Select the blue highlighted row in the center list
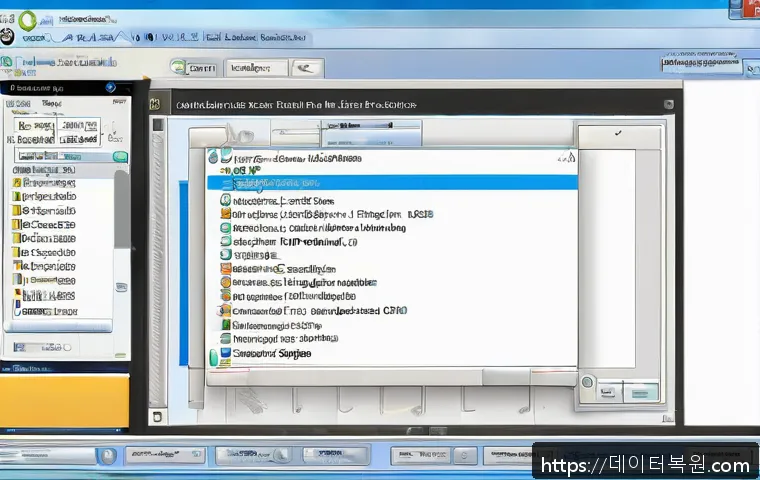The height and width of the screenshot is (480, 760). (390, 184)
